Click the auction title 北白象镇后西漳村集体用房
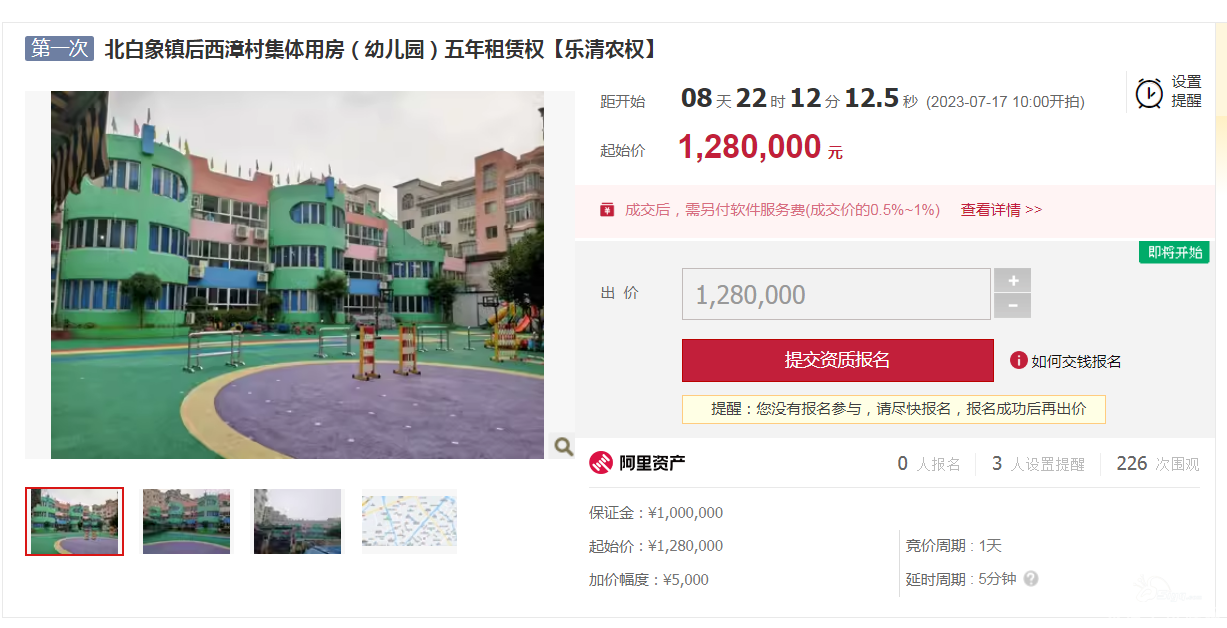The width and height of the screenshot is (1227, 628). (x=224, y=49)
